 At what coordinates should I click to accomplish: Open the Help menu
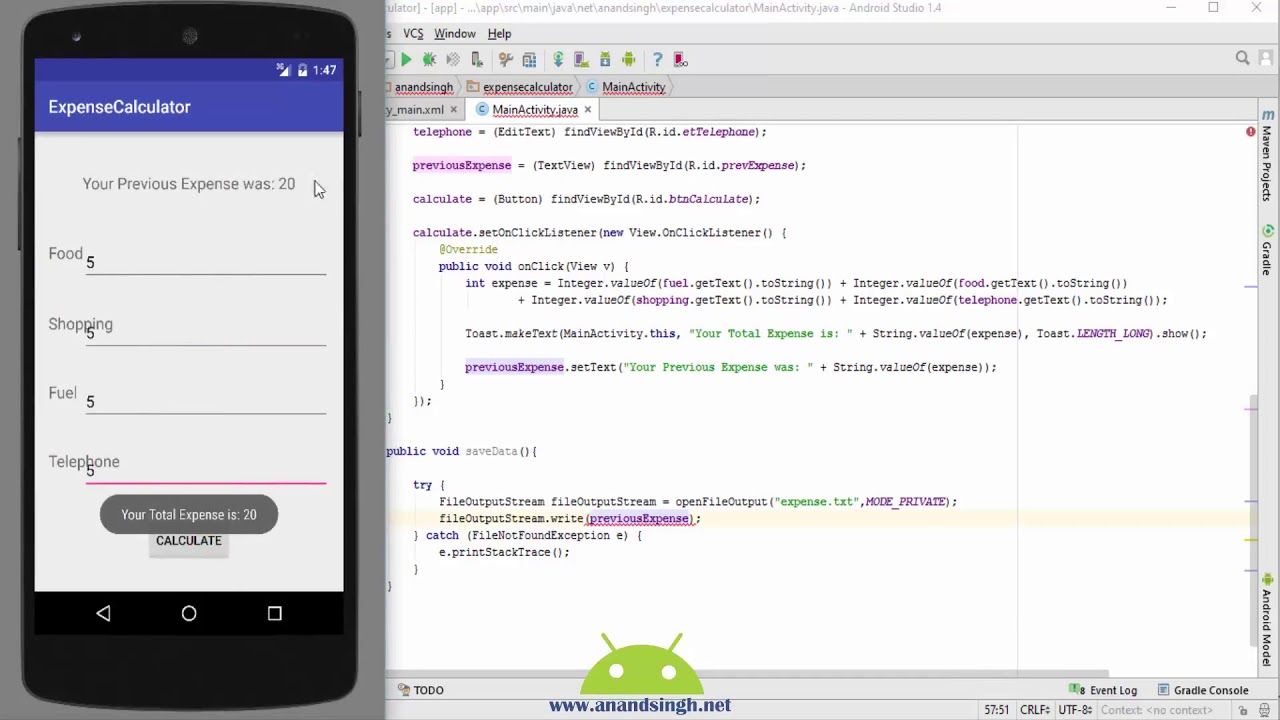coord(499,34)
